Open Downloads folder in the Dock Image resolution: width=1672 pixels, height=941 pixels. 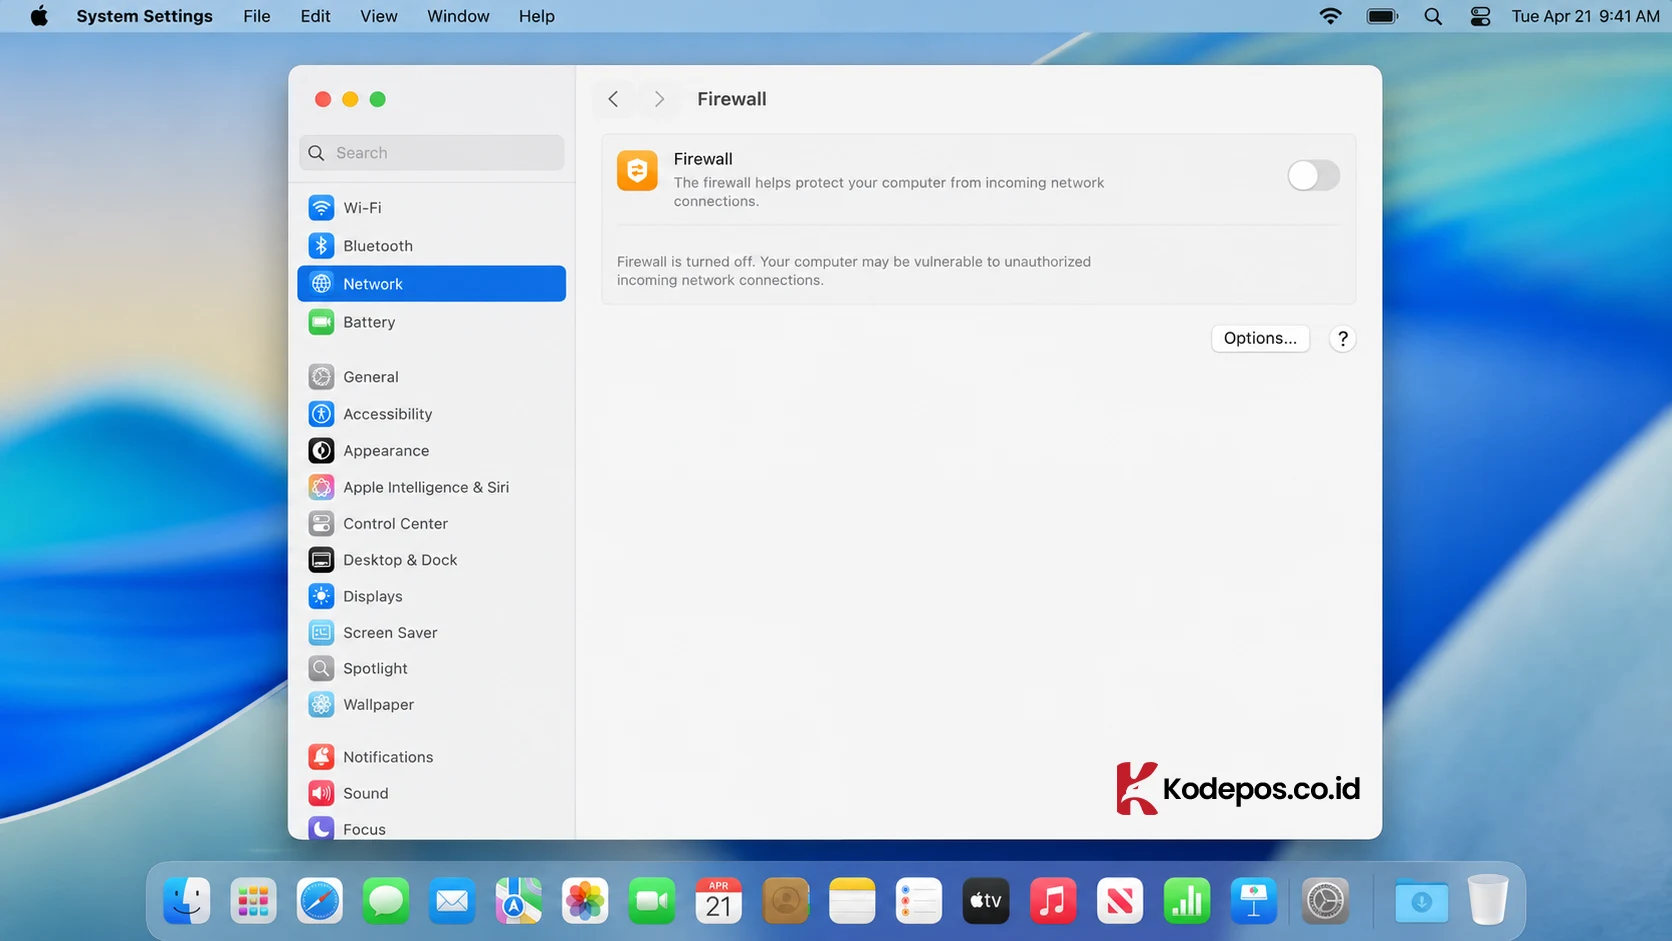click(1421, 901)
